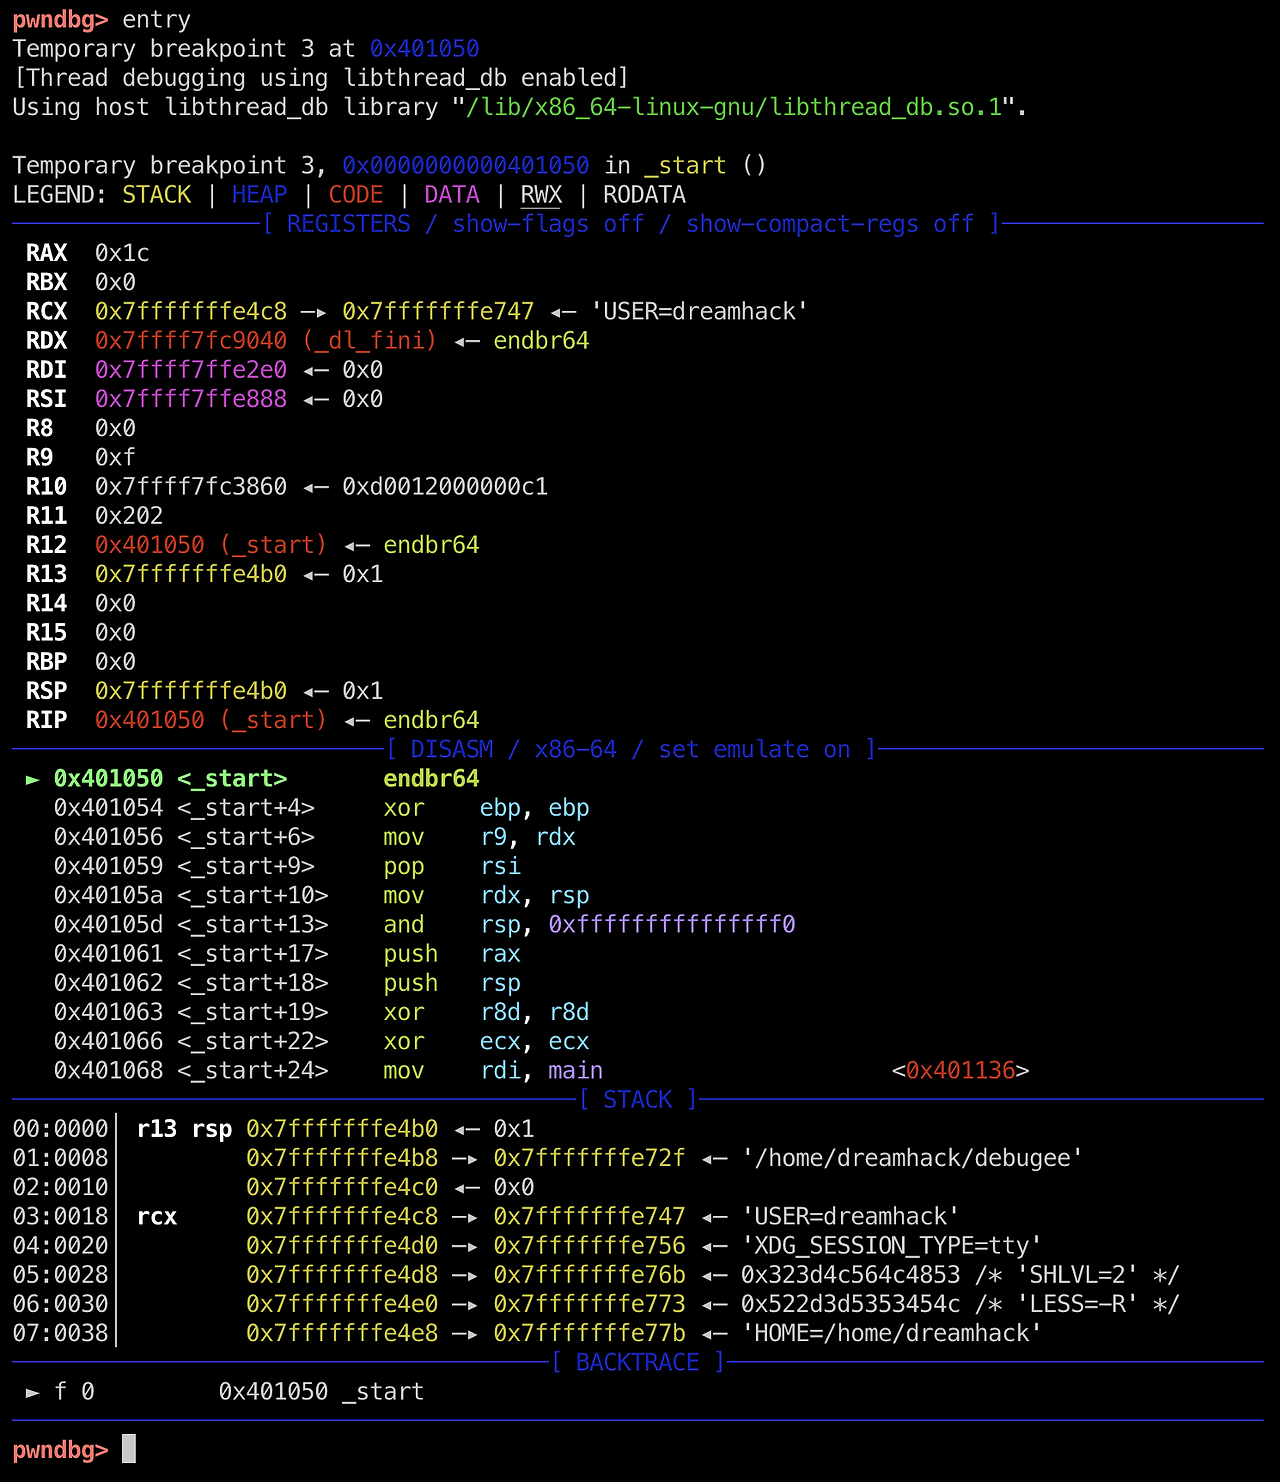Click the R12 value 0x401050 (_start)
Image resolution: width=1280 pixels, height=1482 pixels.
click(x=211, y=545)
